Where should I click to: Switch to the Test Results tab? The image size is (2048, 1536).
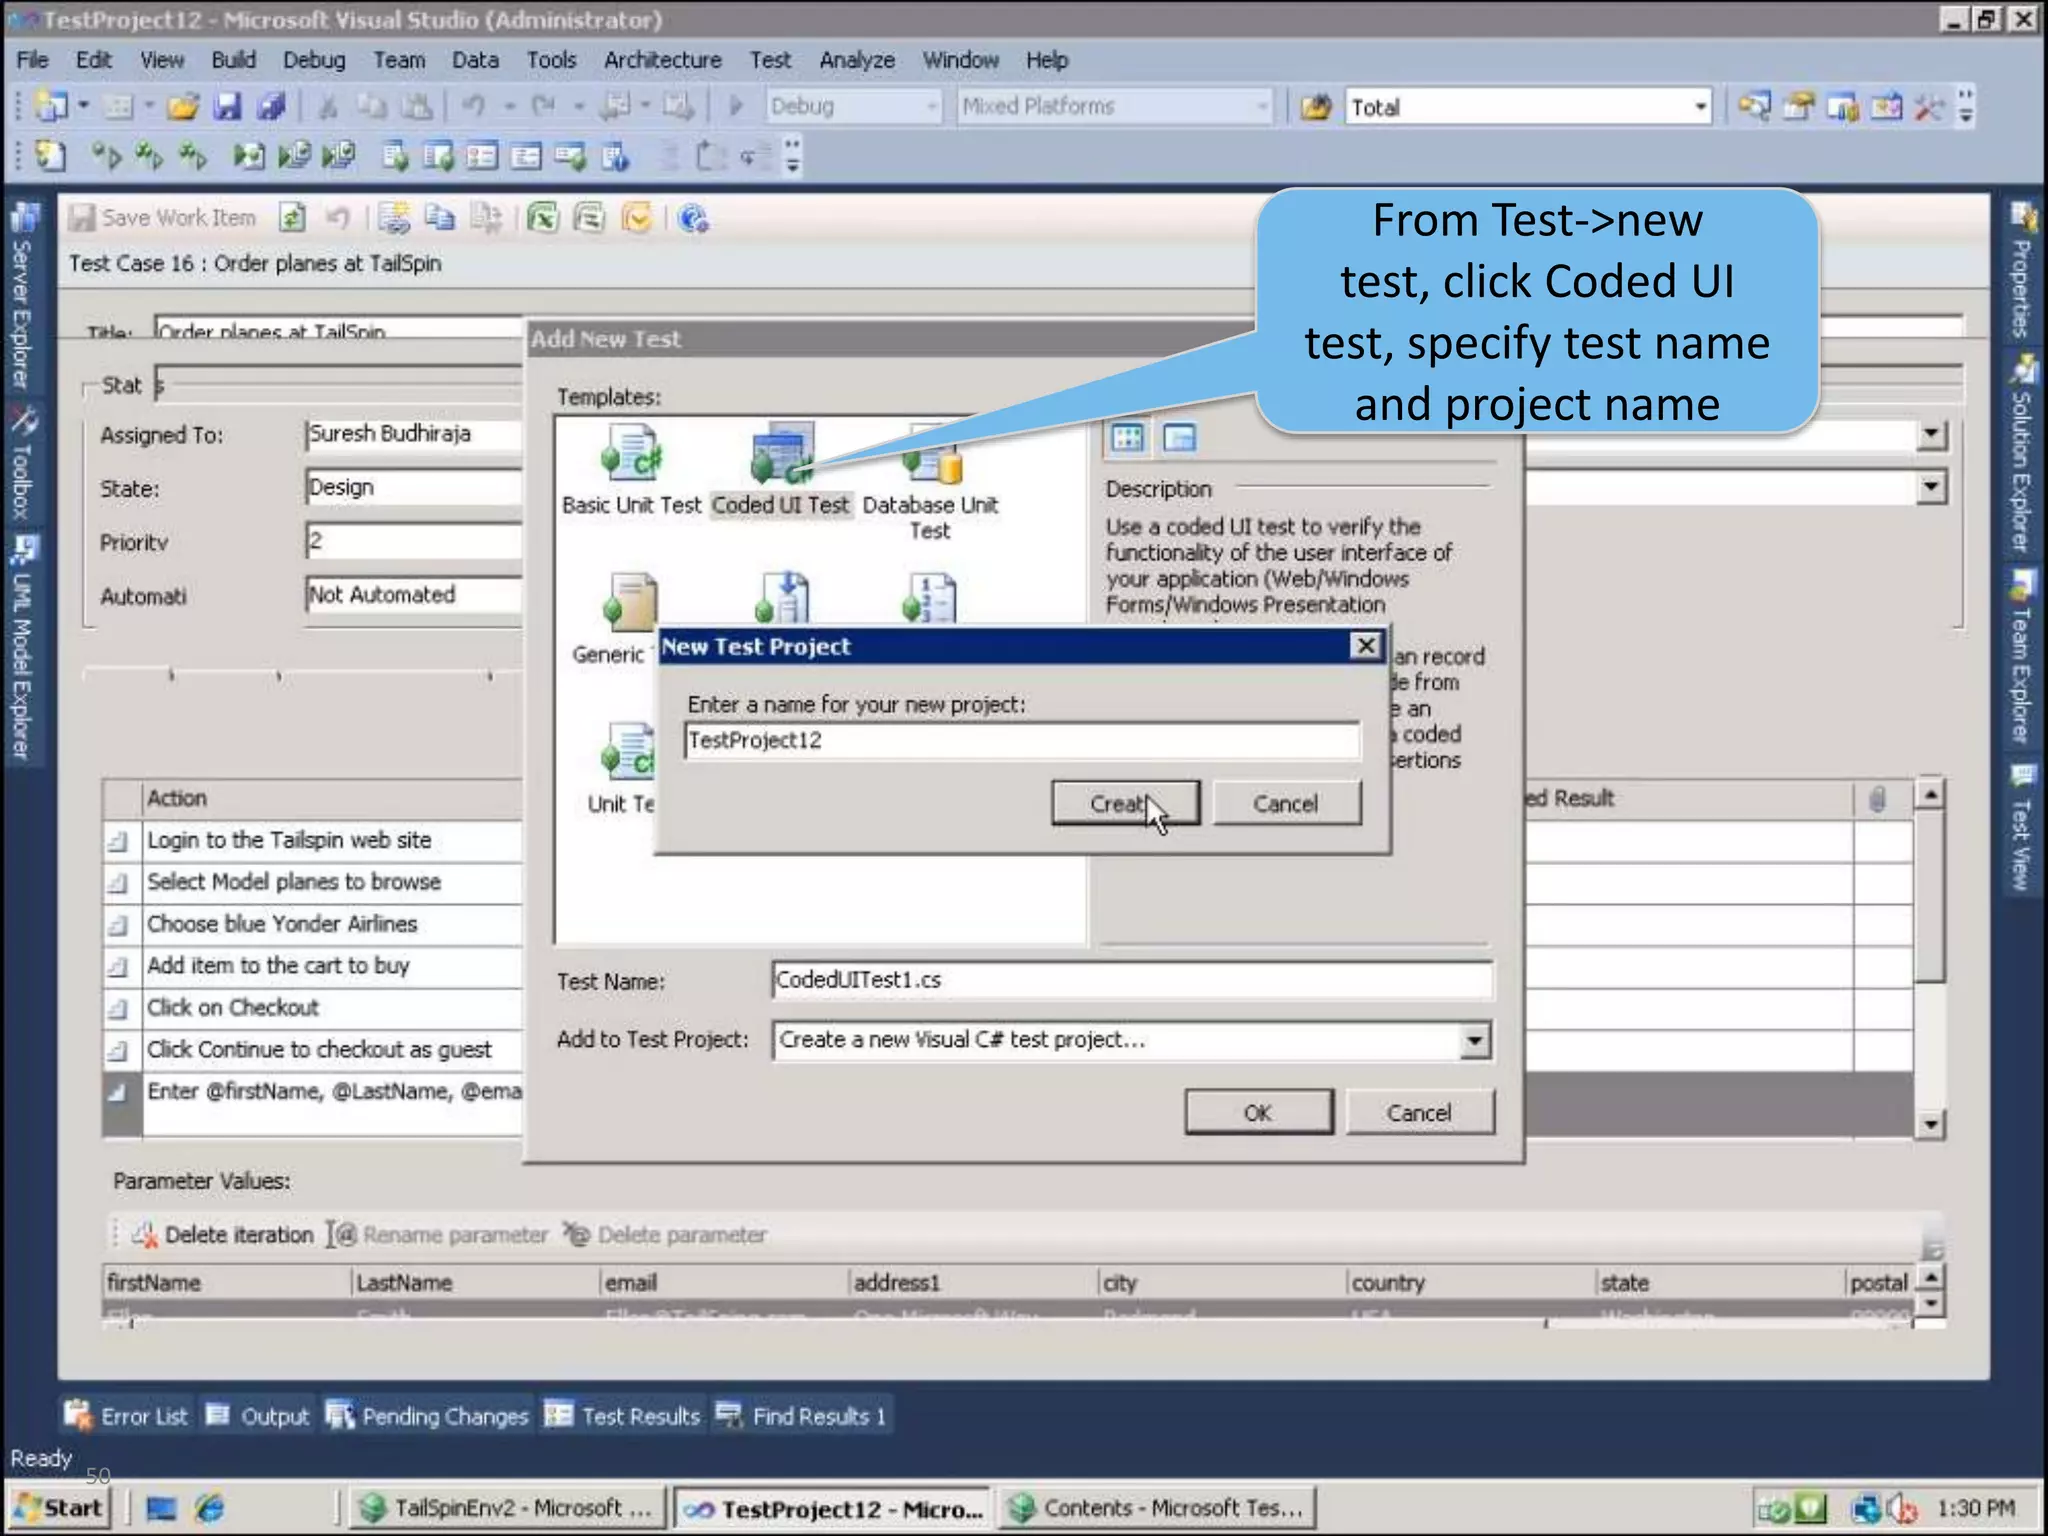[x=622, y=1415]
